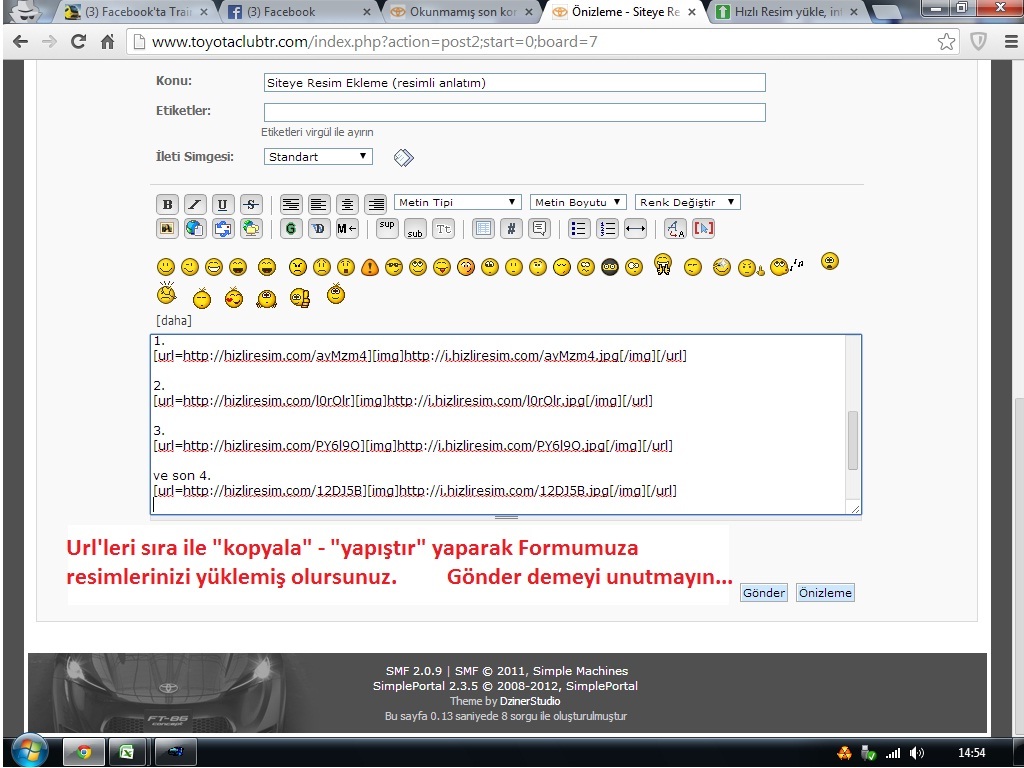This screenshot has height=768, width=1024.
Task: Open the İleti Simgesi Standart dropdown
Action: click(x=318, y=157)
